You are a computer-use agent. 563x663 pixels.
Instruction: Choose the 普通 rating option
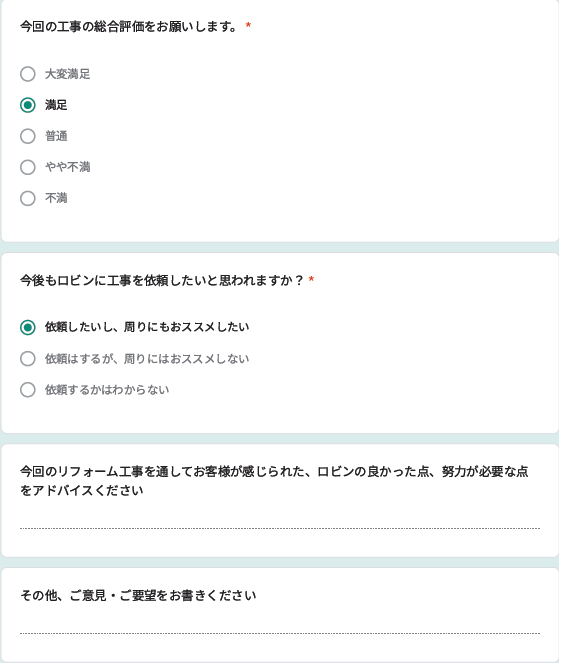pyautogui.click(x=28, y=136)
